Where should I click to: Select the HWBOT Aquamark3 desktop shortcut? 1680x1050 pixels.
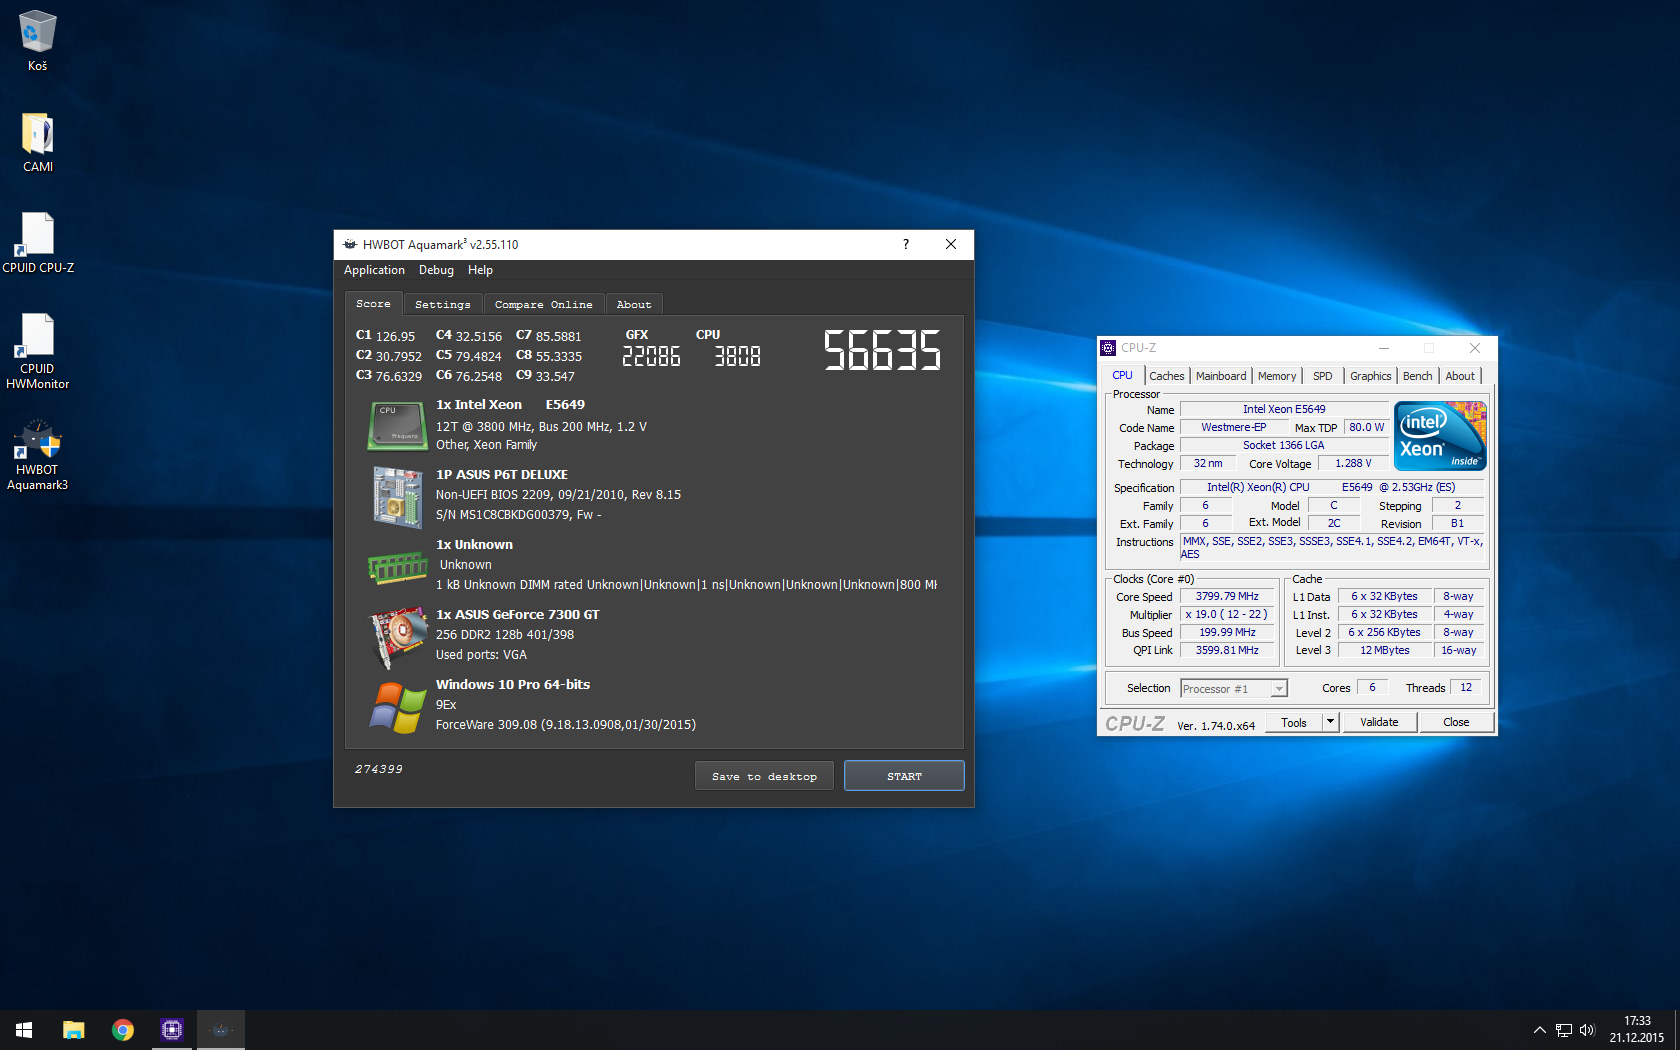point(38,453)
